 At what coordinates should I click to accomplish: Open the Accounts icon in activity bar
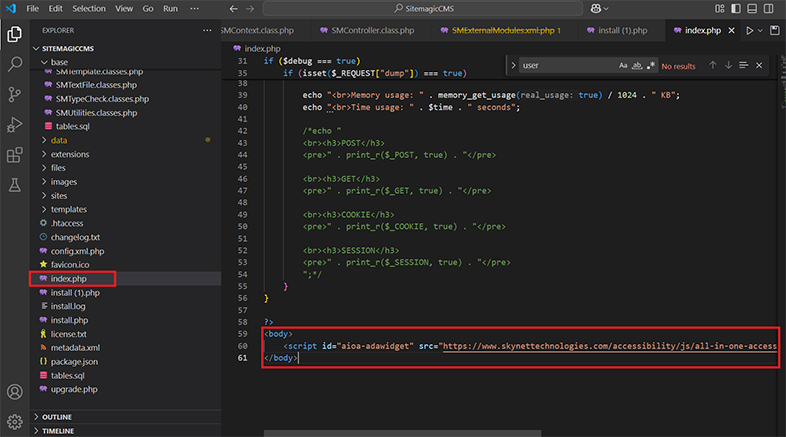click(x=15, y=392)
